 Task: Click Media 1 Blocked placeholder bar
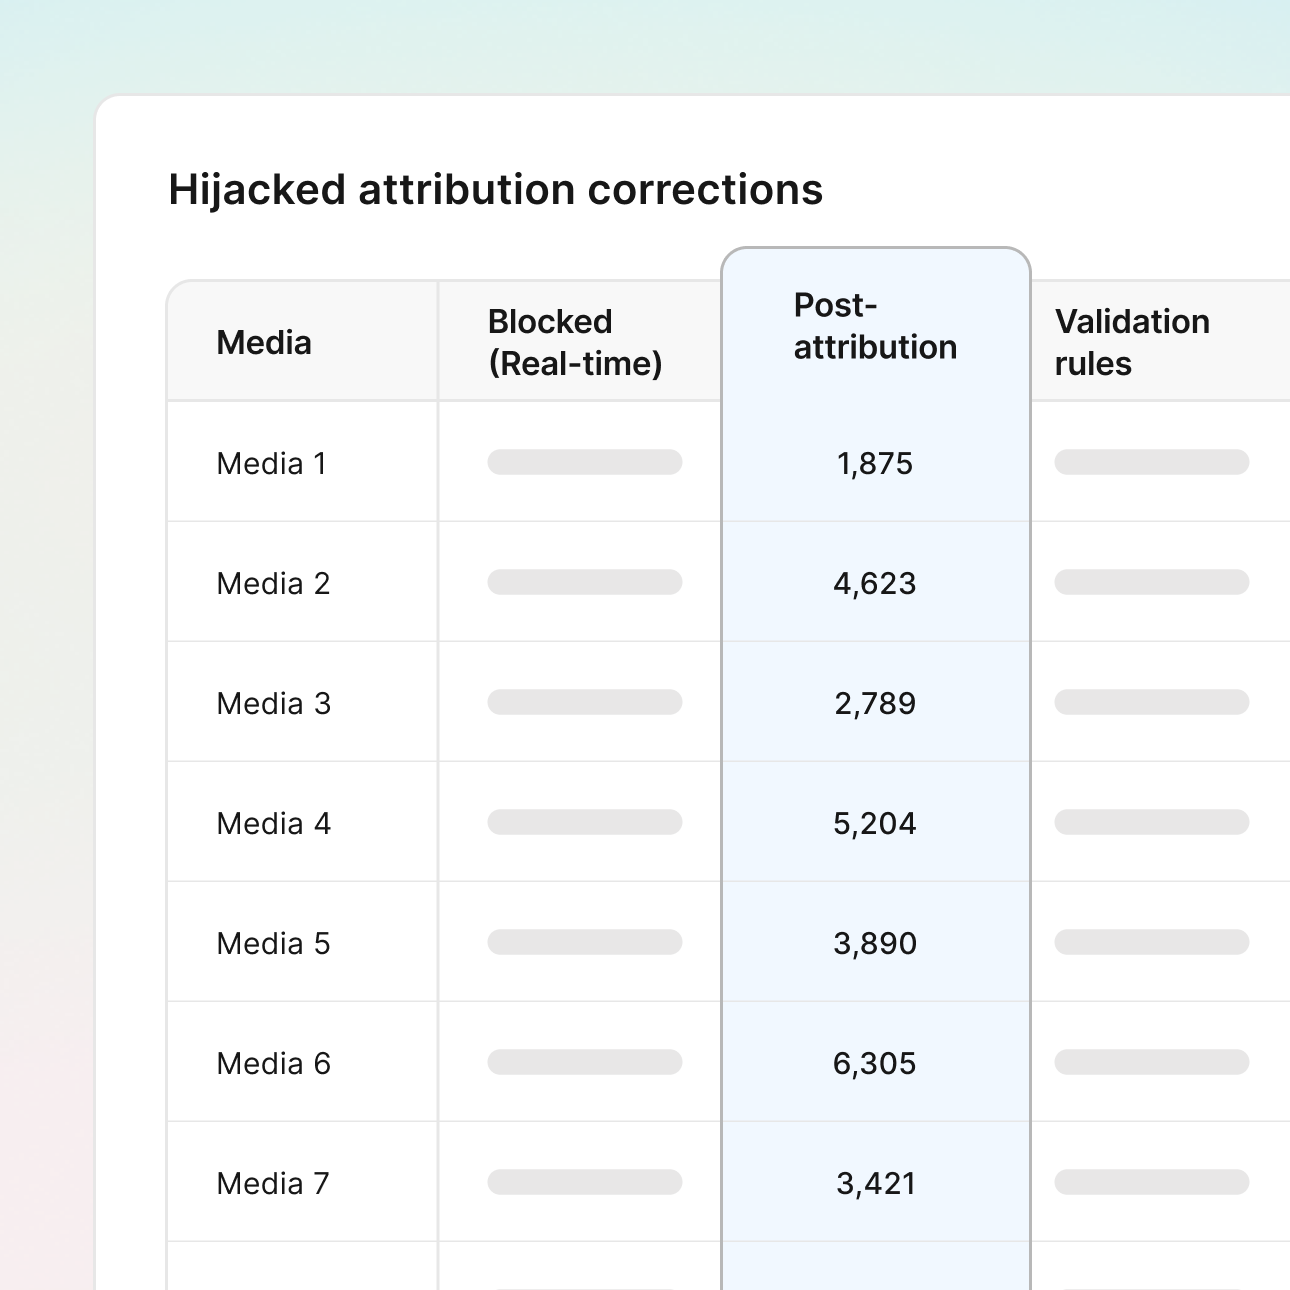click(x=585, y=462)
